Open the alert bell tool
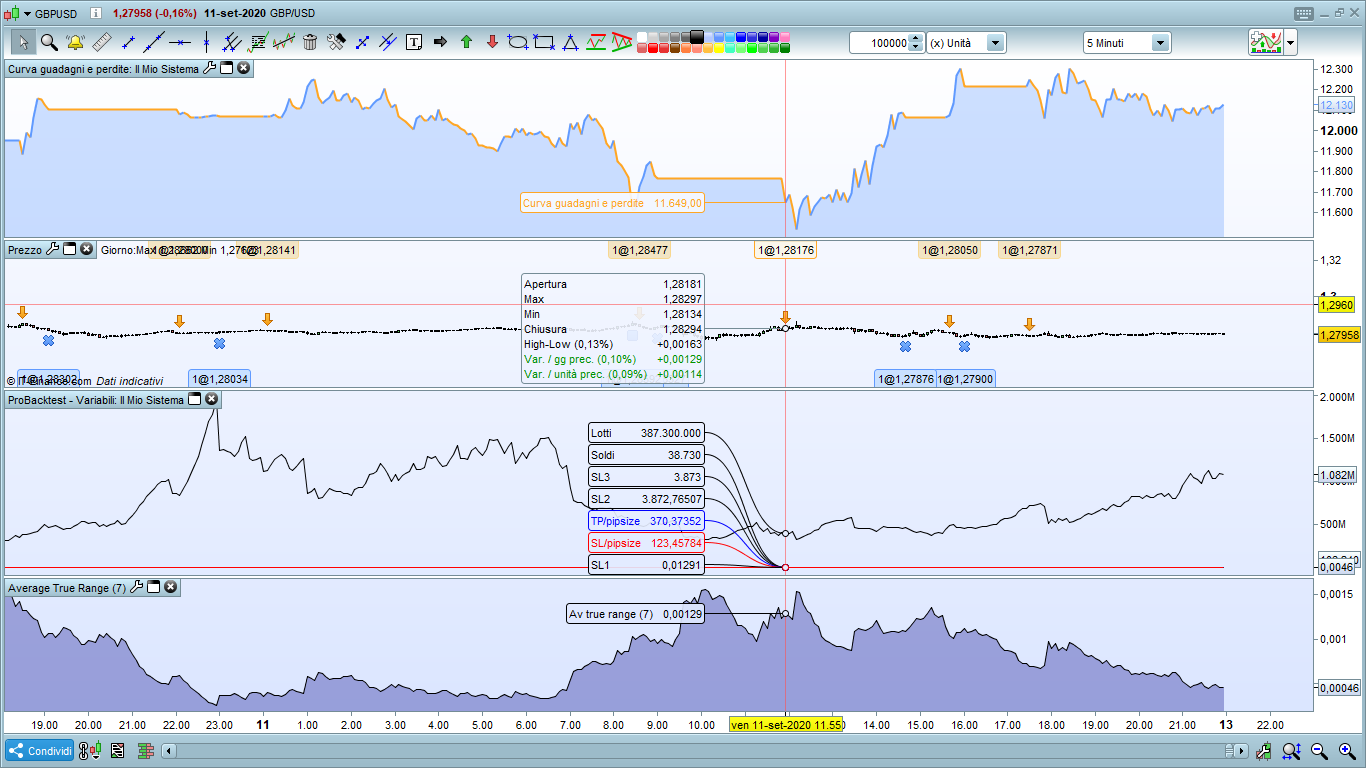 tap(75, 42)
